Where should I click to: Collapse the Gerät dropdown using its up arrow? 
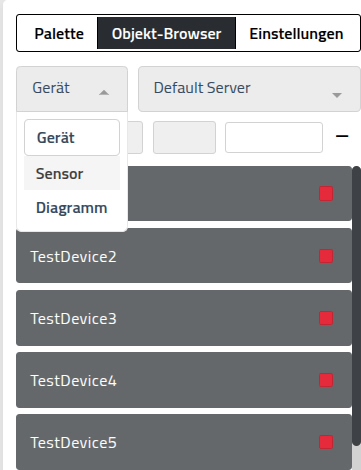click(104, 93)
